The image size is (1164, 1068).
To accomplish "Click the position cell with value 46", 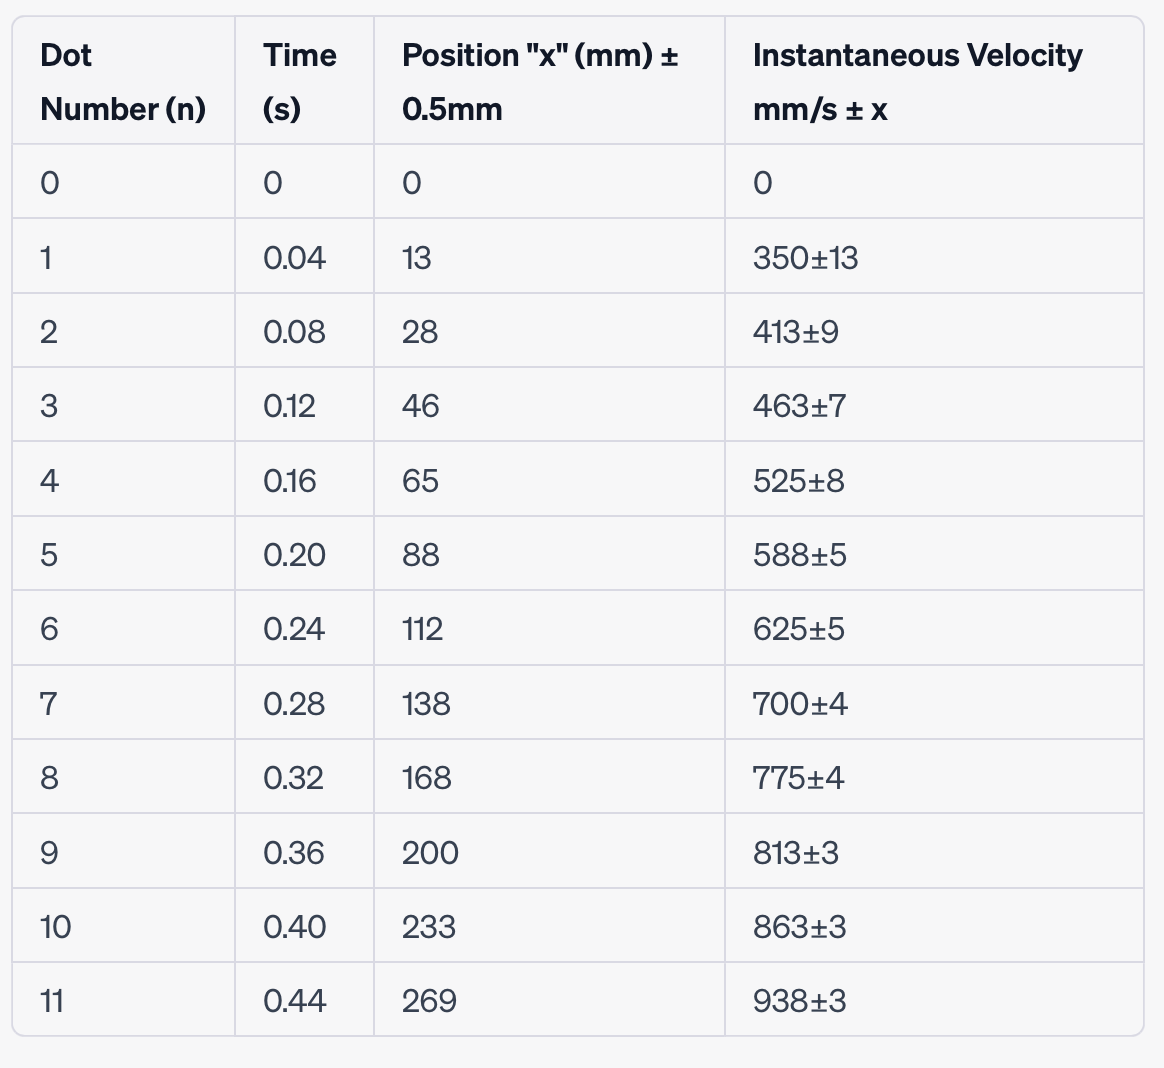I will point(421,406).
